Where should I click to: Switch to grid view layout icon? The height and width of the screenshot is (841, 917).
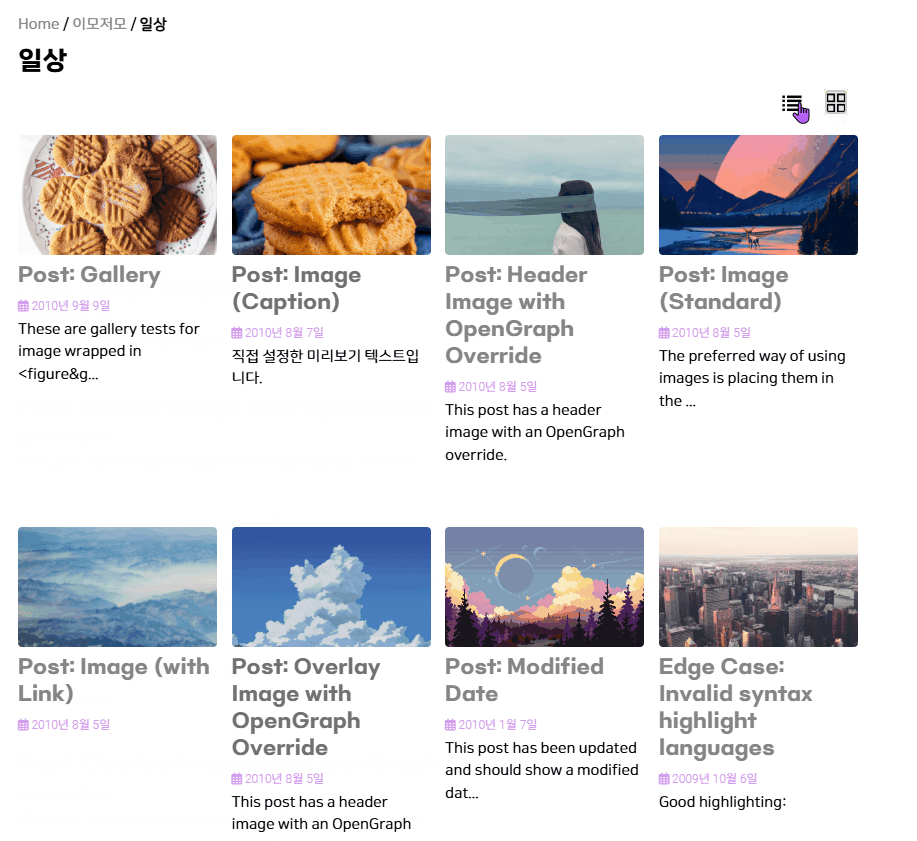tap(836, 102)
